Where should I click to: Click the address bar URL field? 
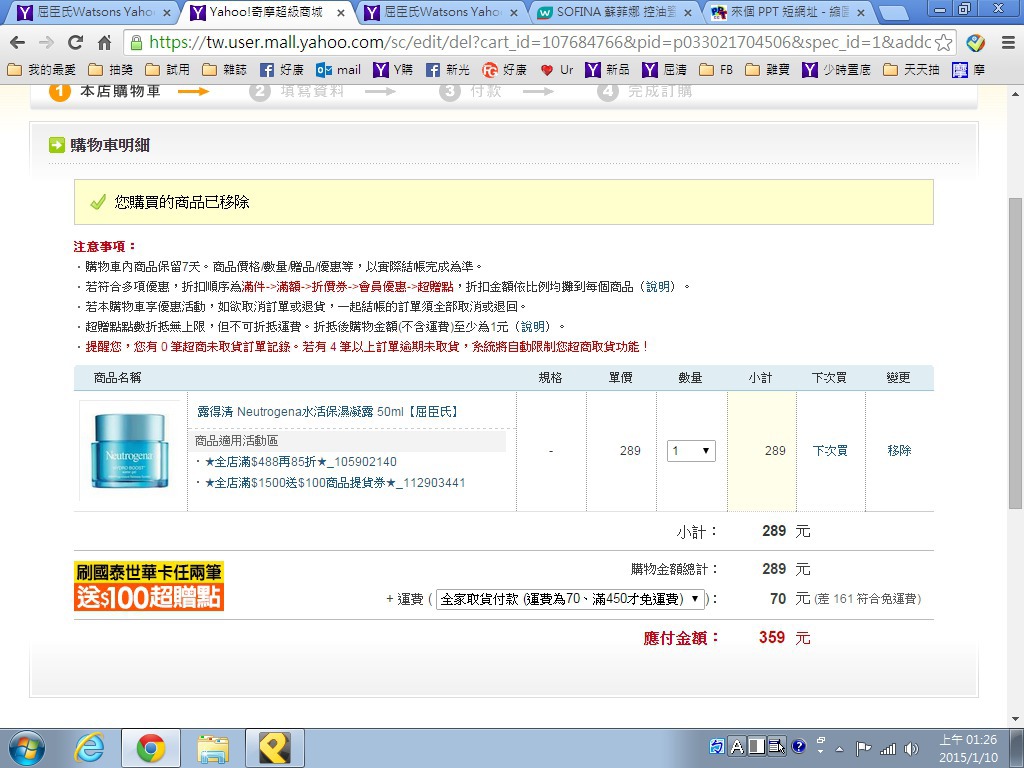[539, 43]
